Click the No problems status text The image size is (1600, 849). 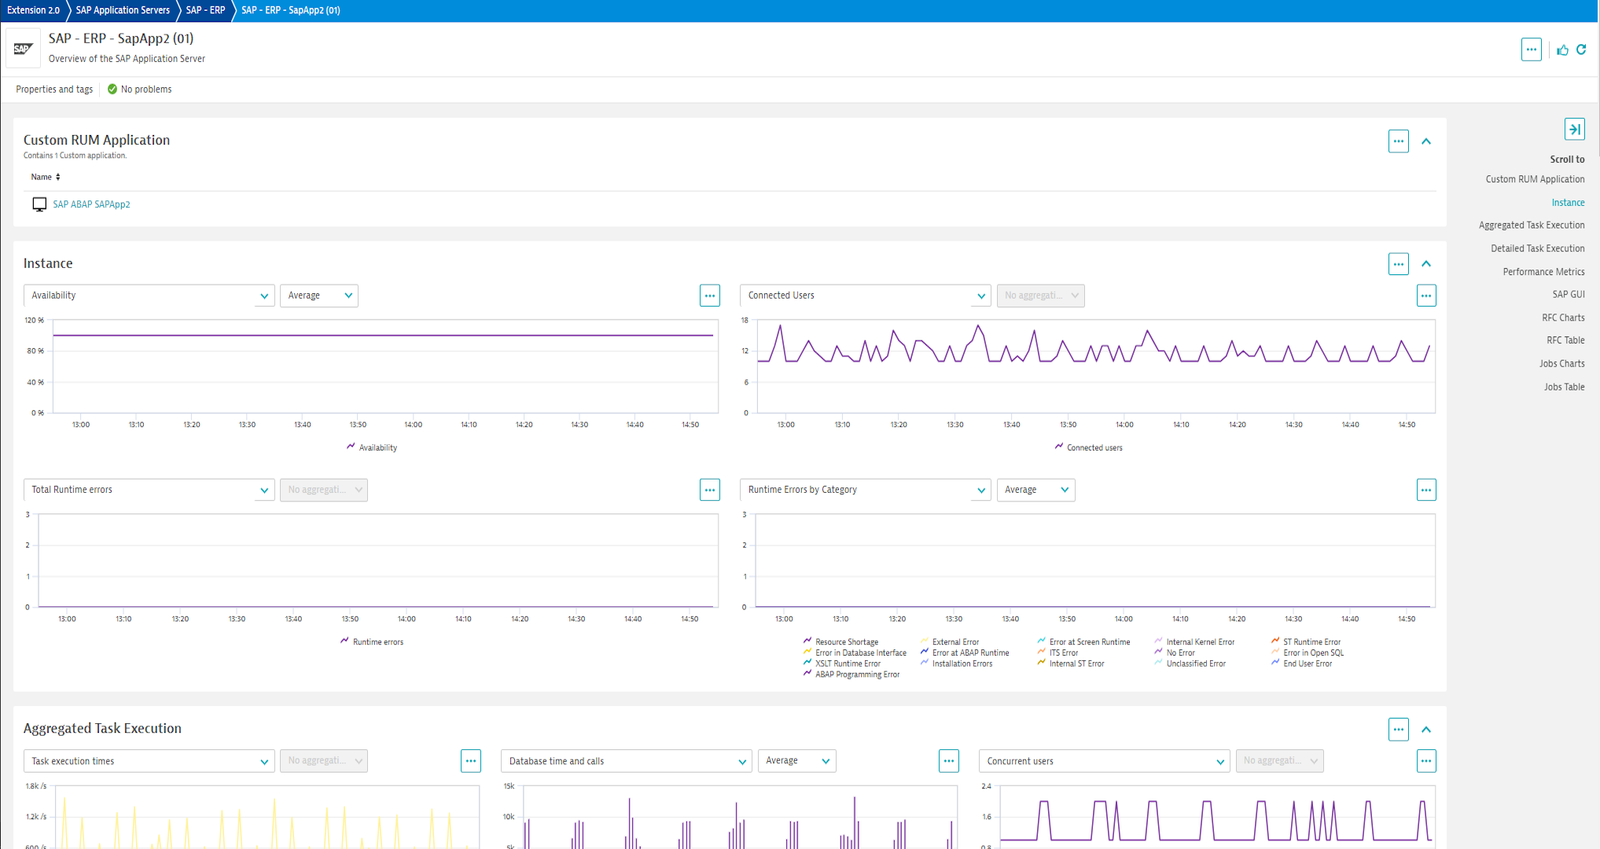[x=146, y=89]
